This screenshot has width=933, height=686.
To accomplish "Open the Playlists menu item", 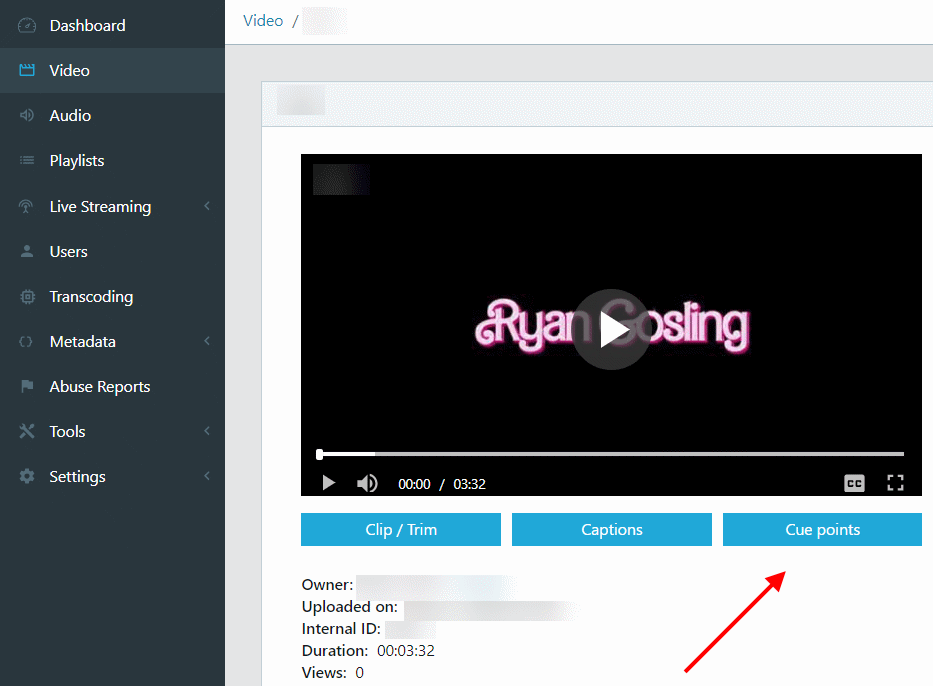I will tap(112, 161).
